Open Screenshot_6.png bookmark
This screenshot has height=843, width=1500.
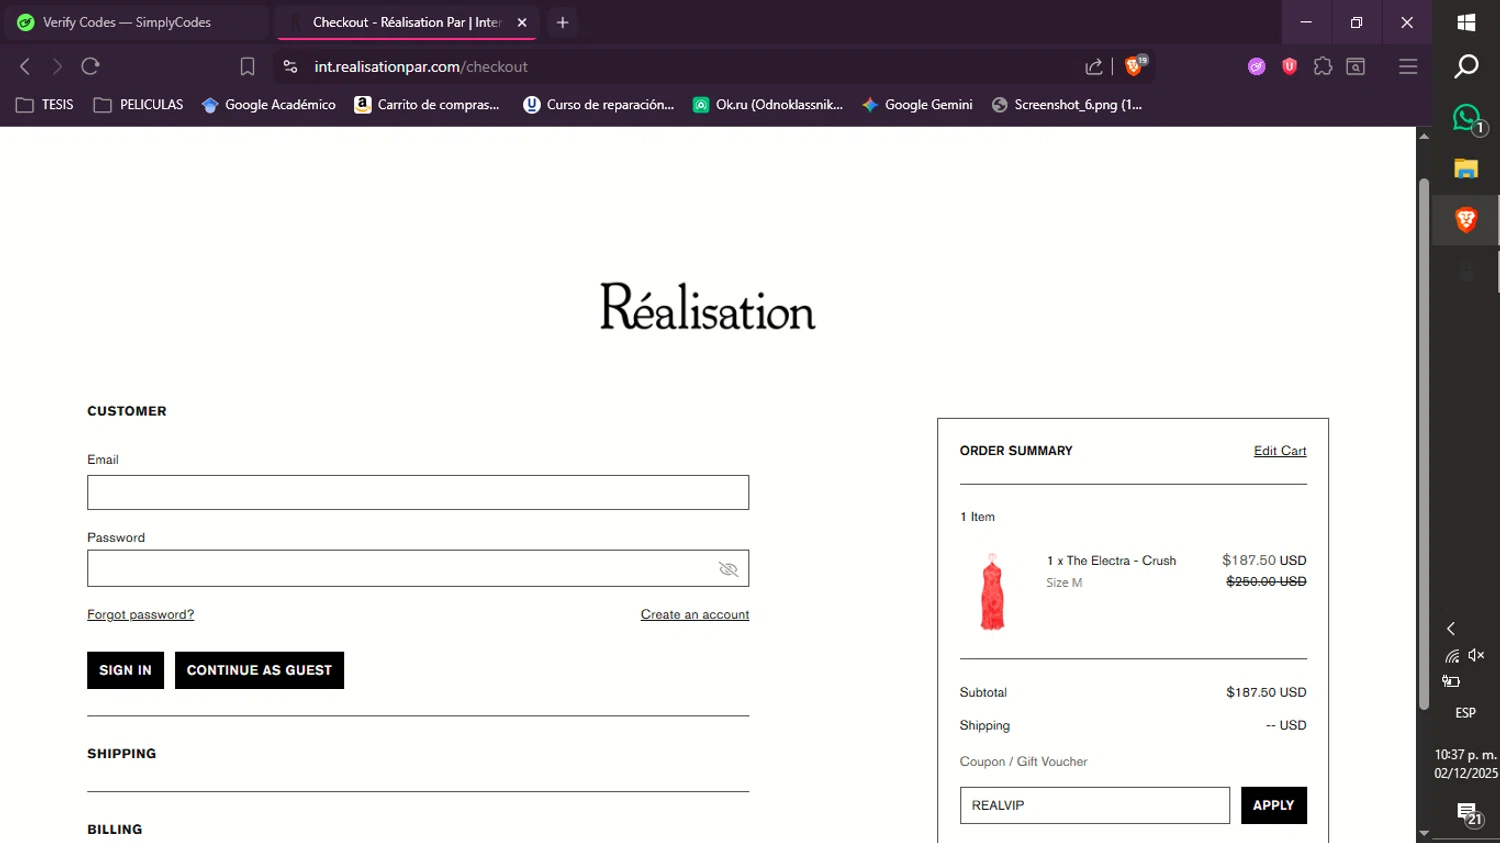(x=1067, y=105)
